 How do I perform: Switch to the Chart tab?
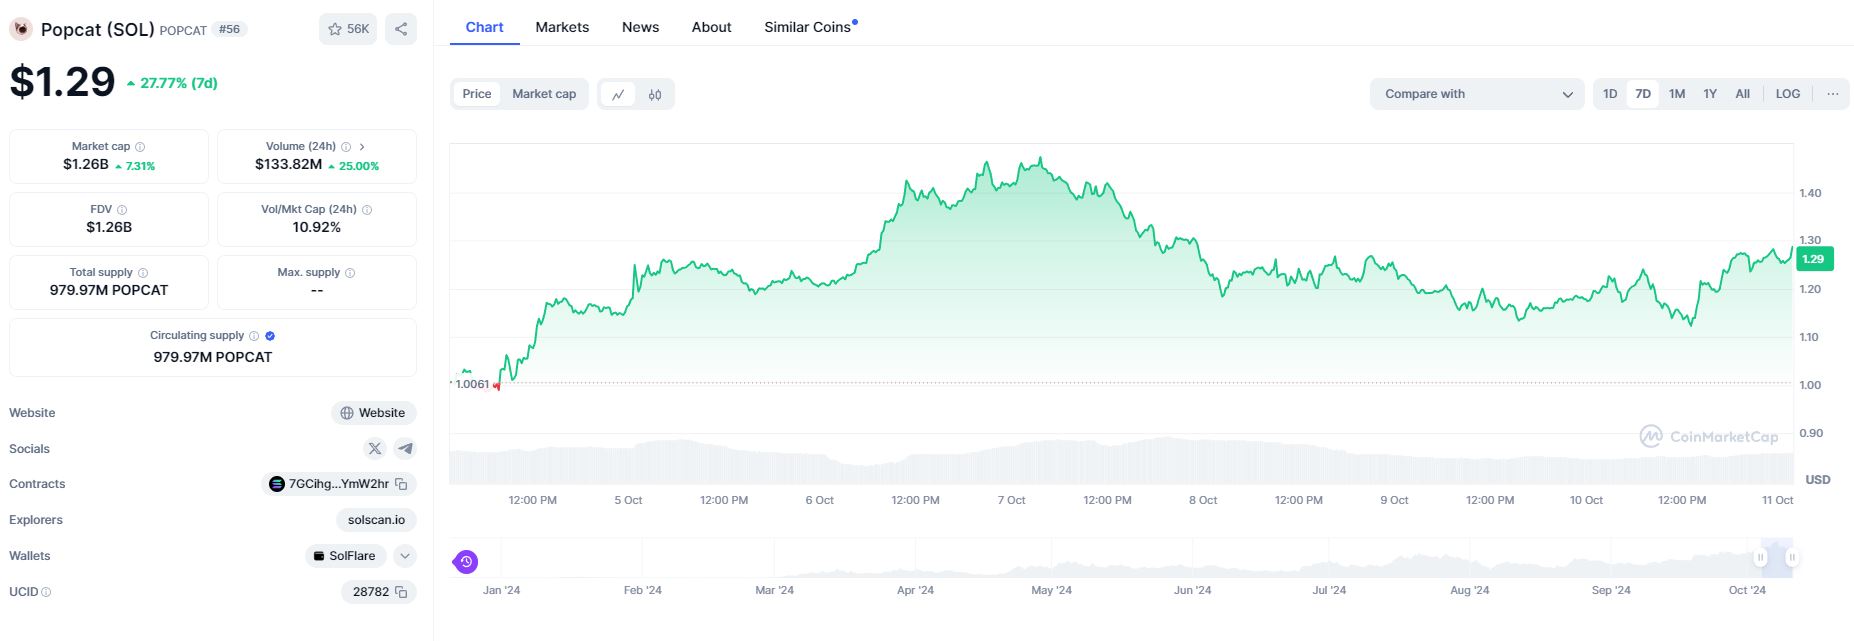tap(485, 27)
